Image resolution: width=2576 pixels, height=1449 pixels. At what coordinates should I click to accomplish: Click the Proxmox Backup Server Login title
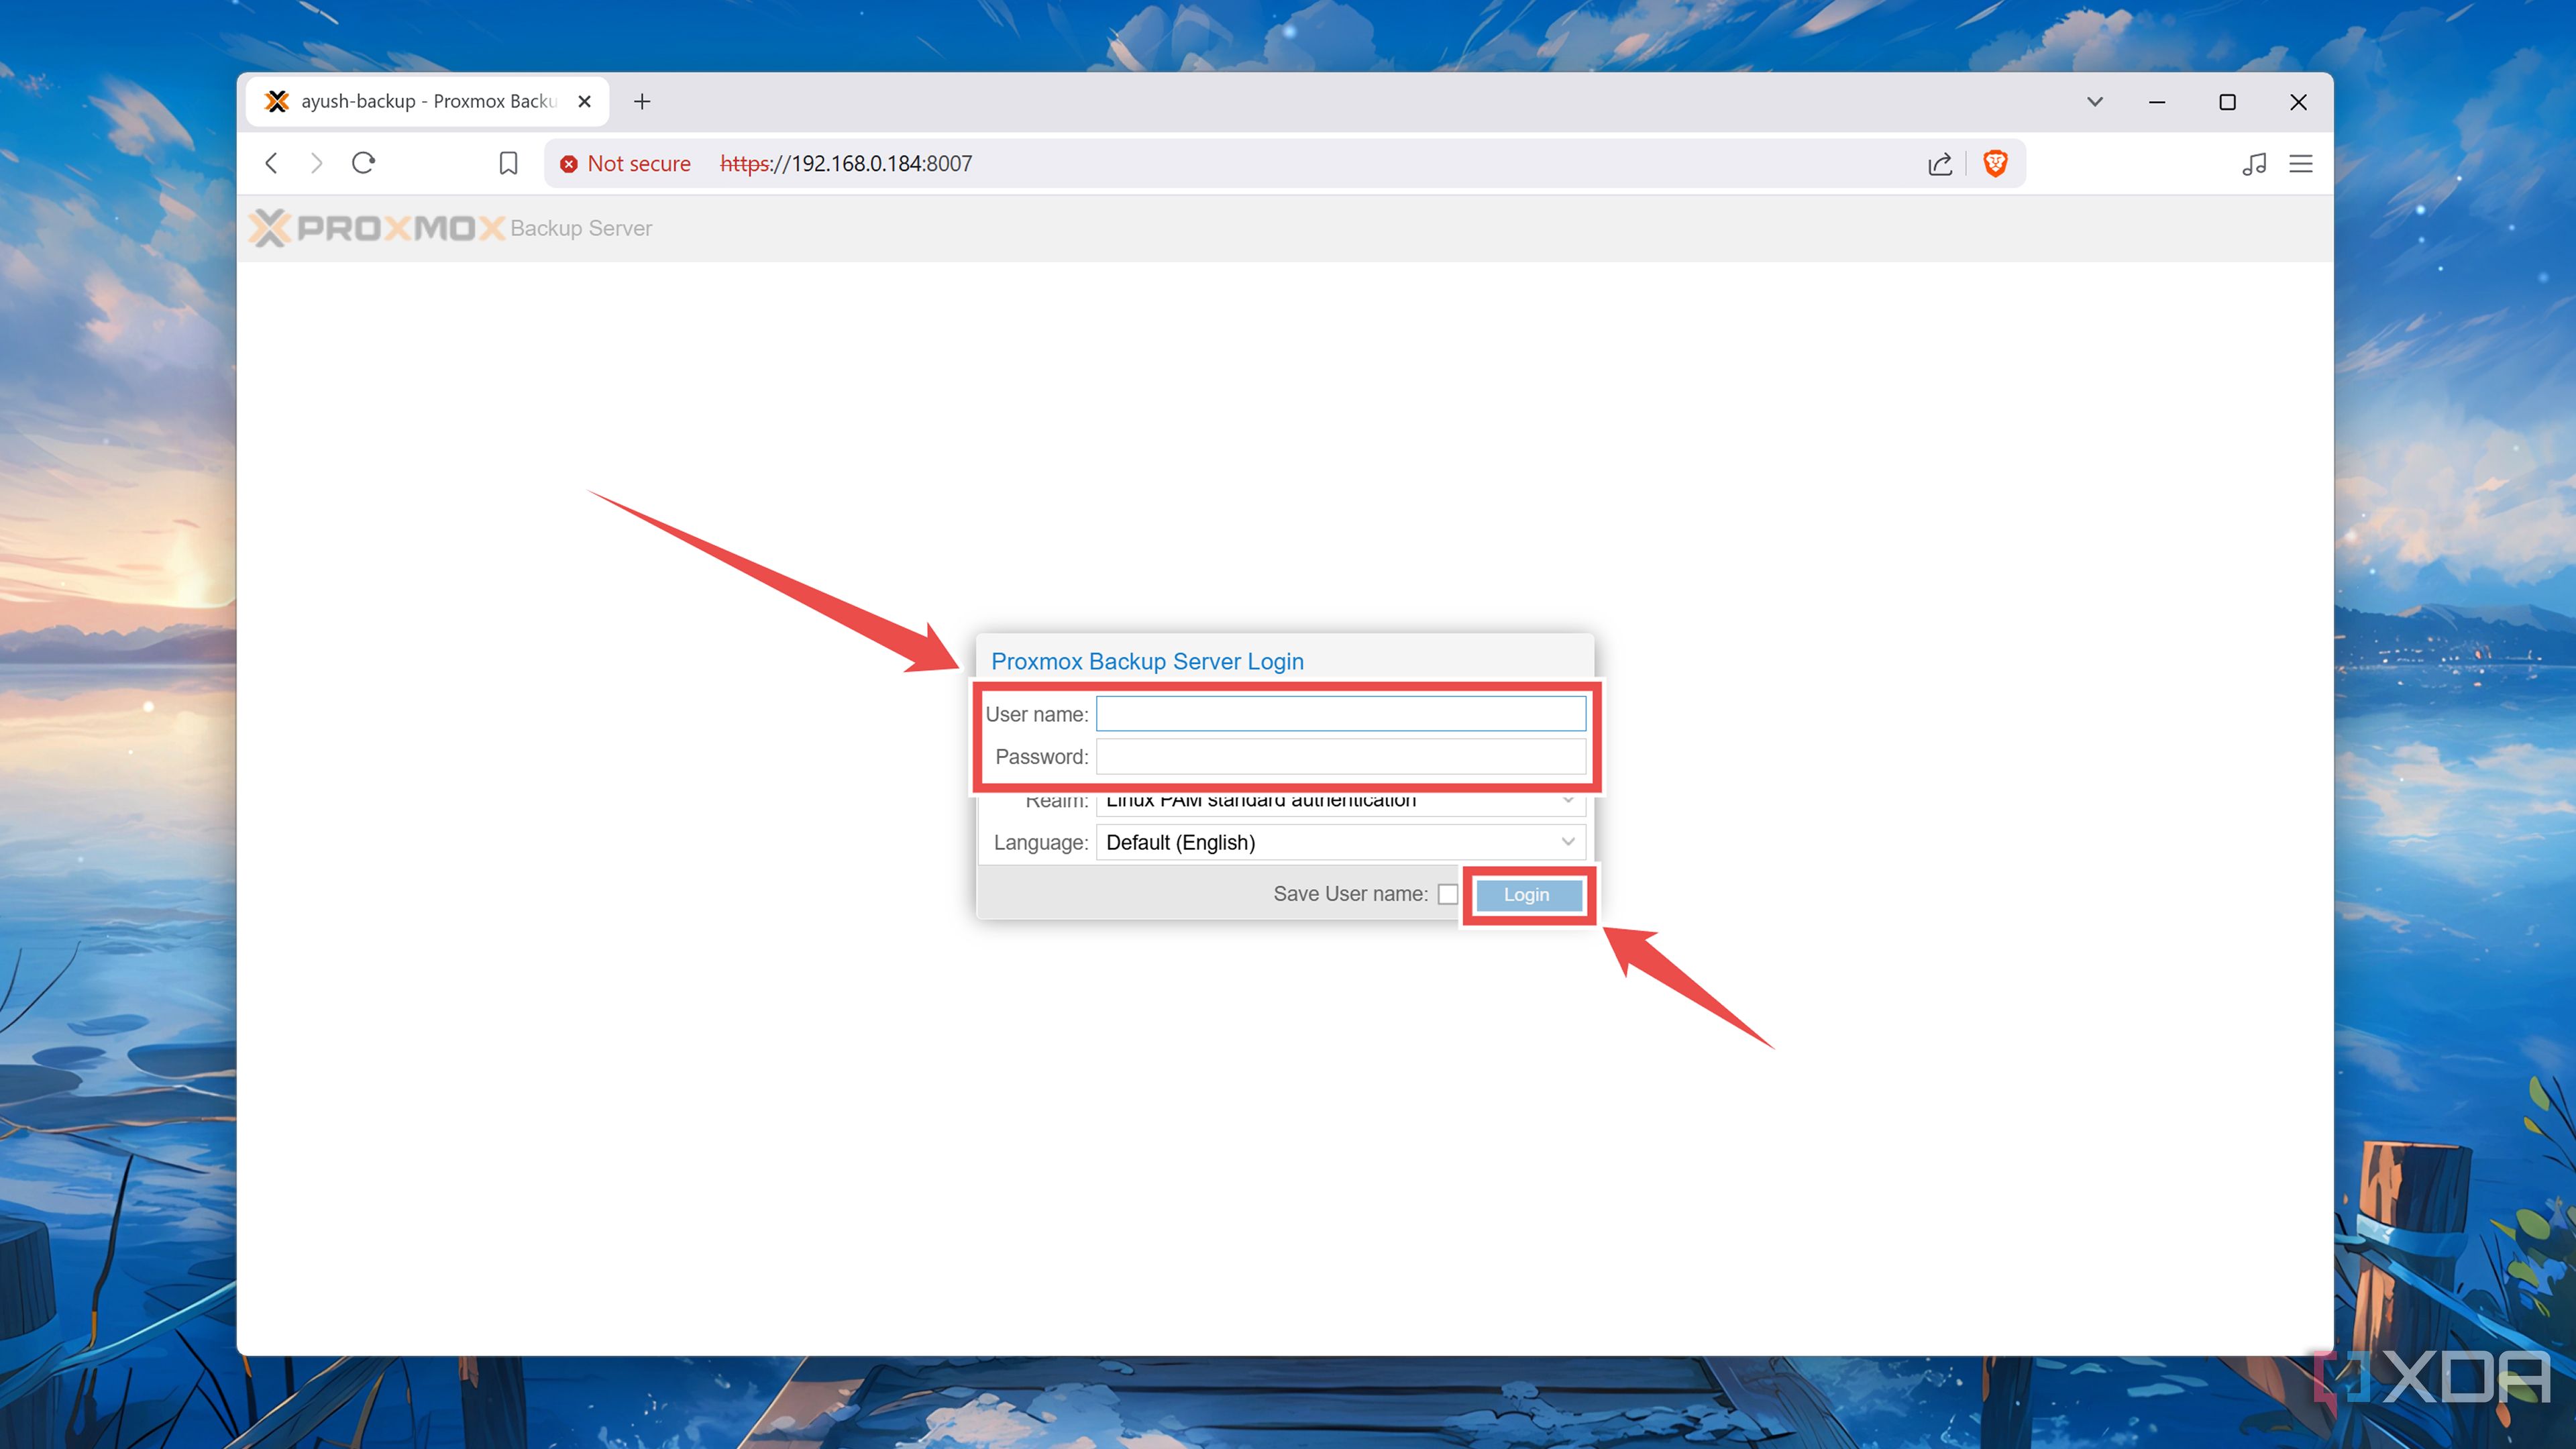point(1147,662)
